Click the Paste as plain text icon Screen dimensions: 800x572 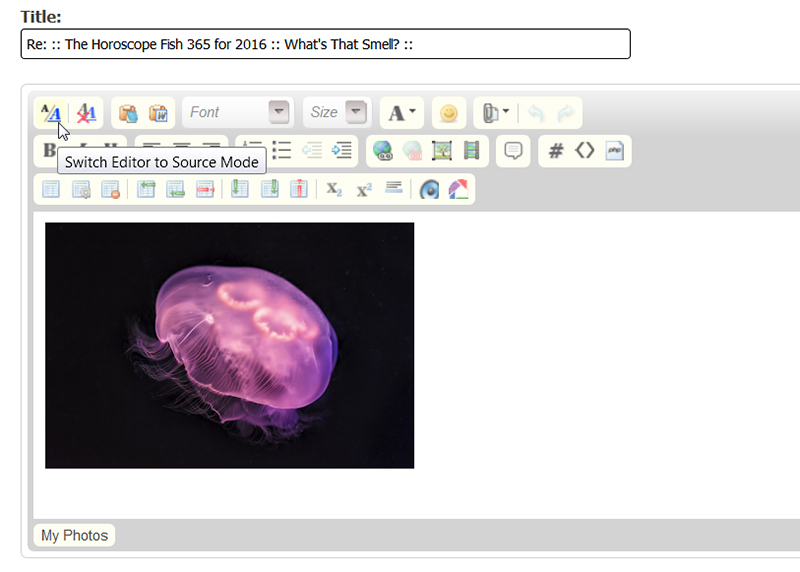[128, 113]
